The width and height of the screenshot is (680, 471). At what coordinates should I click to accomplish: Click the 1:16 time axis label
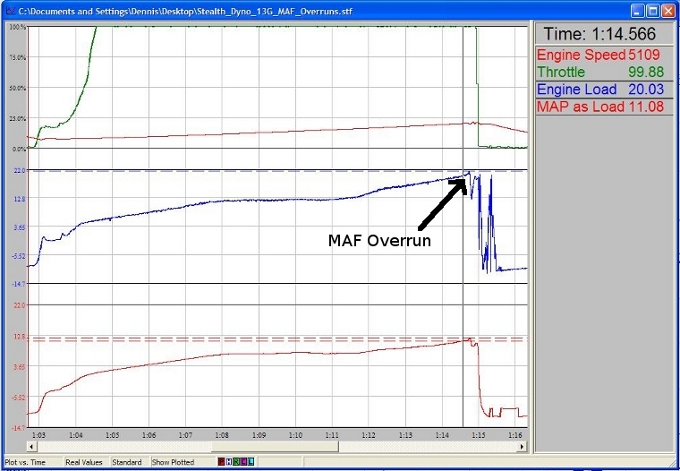tap(515, 435)
